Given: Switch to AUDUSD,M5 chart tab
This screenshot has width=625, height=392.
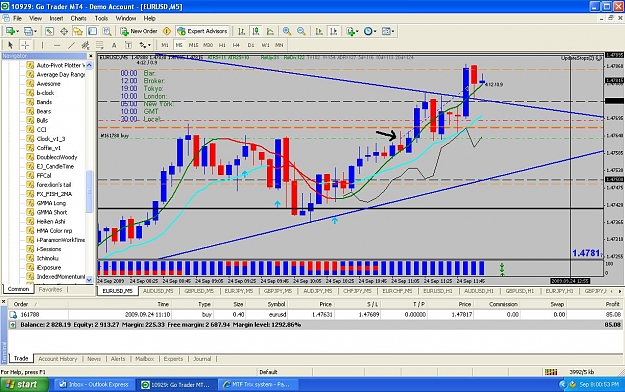Looking at the screenshot, I should [158, 291].
